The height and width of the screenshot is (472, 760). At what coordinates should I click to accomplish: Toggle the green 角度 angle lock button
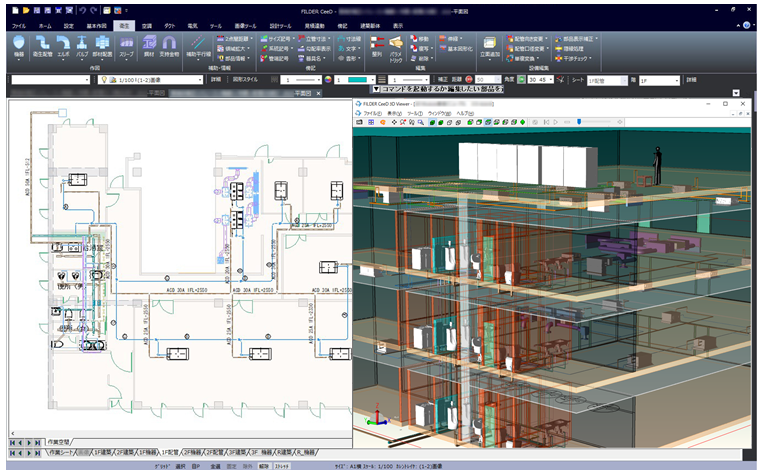coord(520,79)
